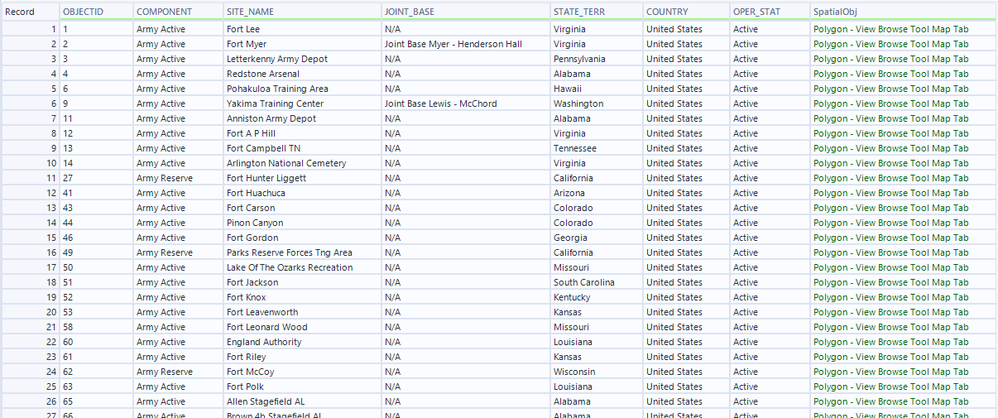998x418 pixels.
Task: Select the South Carolina state cell
Action: pyautogui.click(x=586, y=282)
